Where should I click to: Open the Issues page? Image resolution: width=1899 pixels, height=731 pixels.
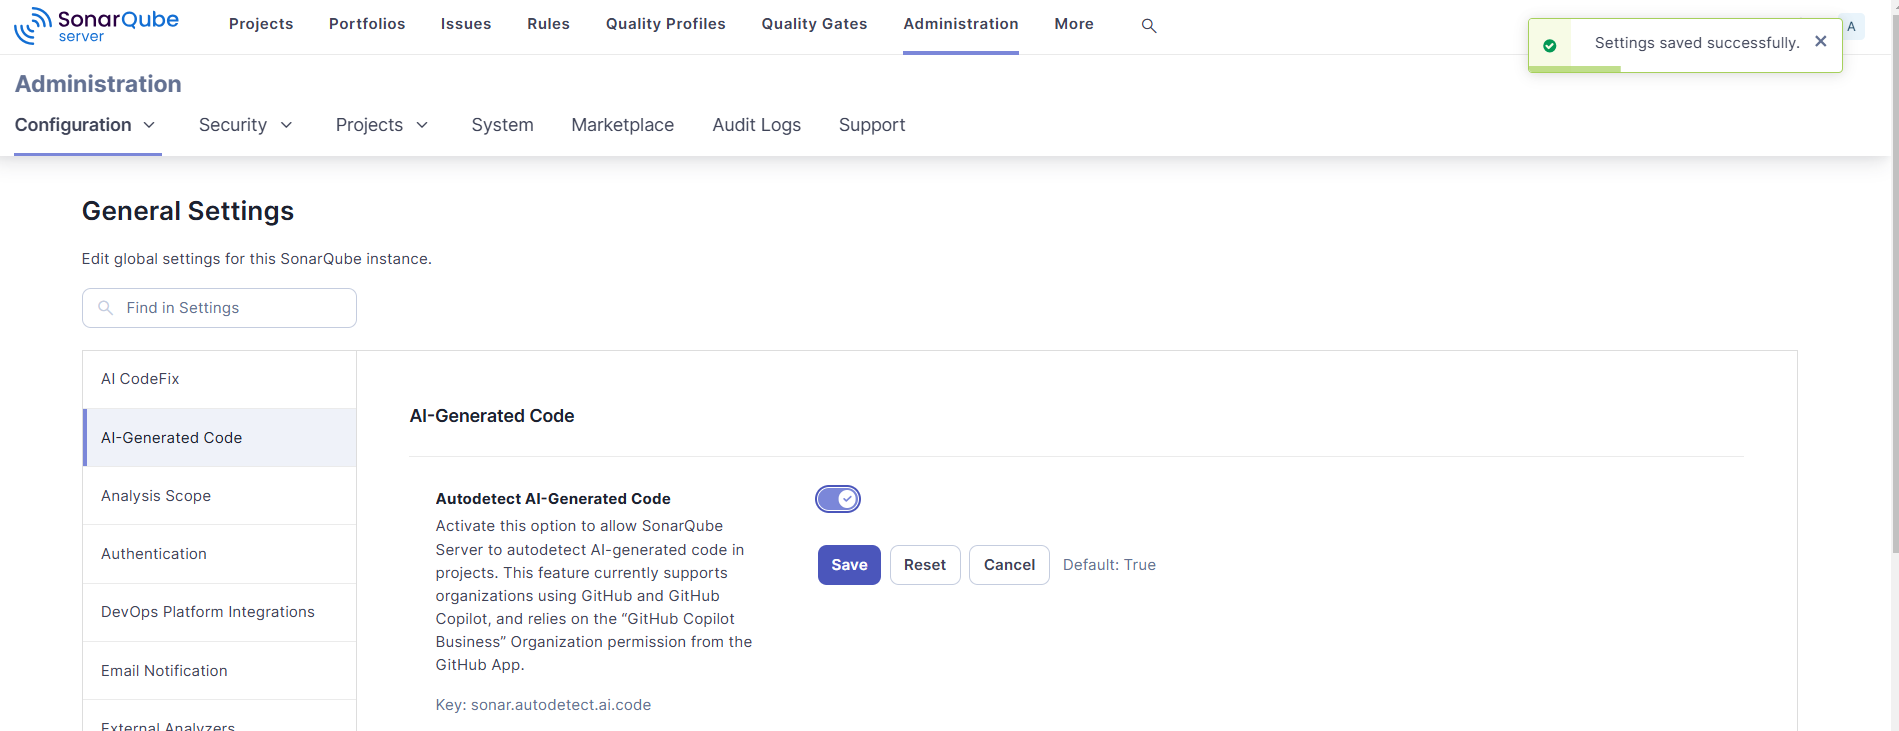466,24
